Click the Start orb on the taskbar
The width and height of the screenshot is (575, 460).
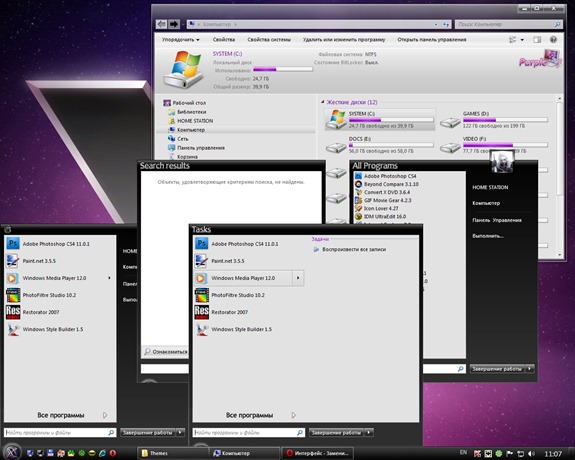pyautogui.click(x=12, y=452)
